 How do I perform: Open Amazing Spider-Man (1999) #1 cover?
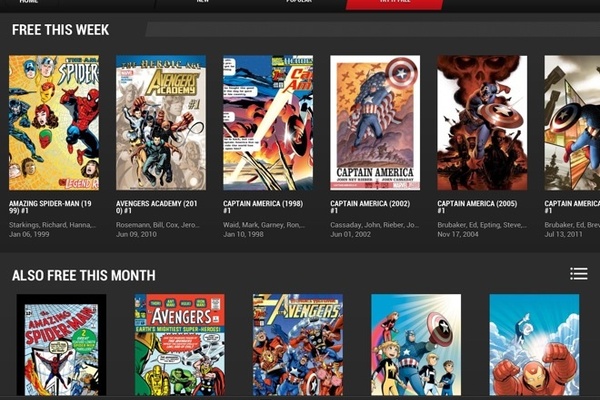coord(54,122)
